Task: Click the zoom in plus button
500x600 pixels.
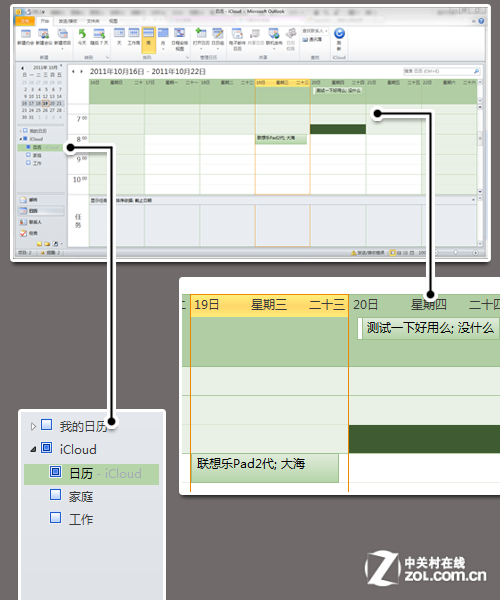Action: pos(476,253)
